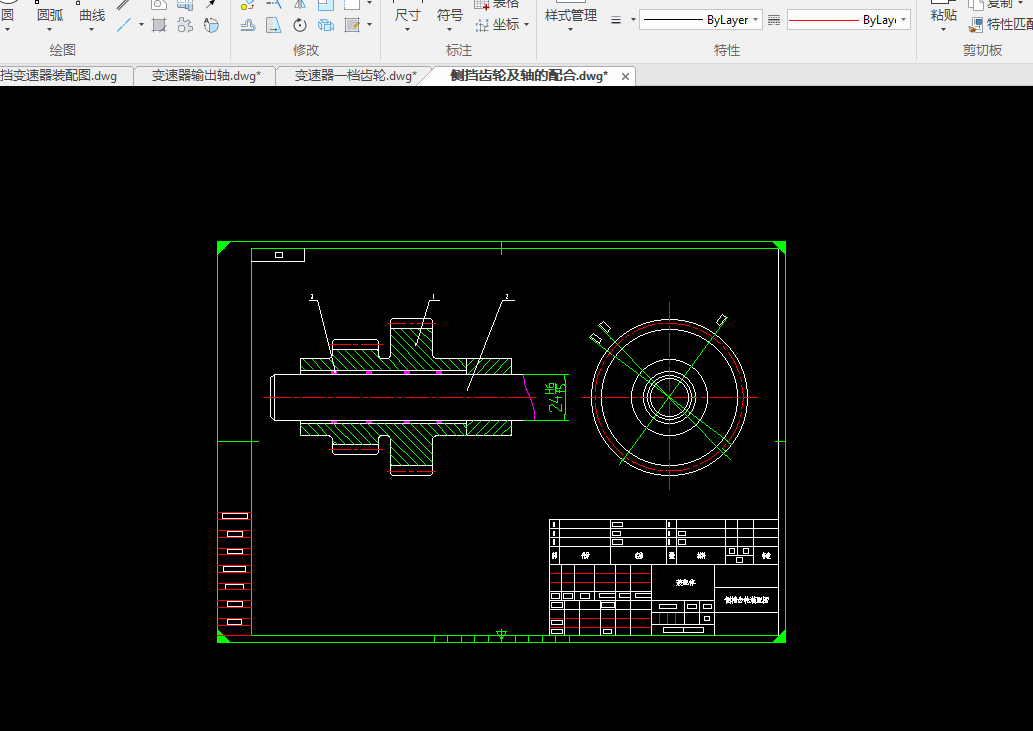Switch to 变速器输出轴.dwg tab
Viewport: 1033px width, 731px height.
(x=205, y=76)
